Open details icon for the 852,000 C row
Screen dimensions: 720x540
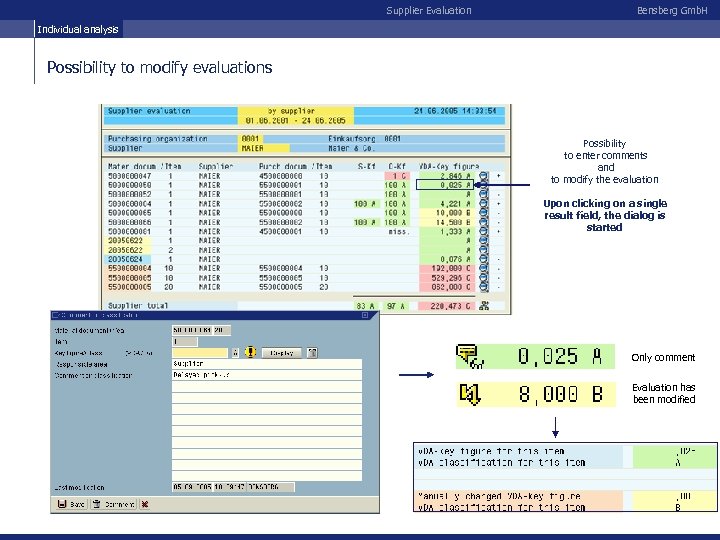pos(484,287)
